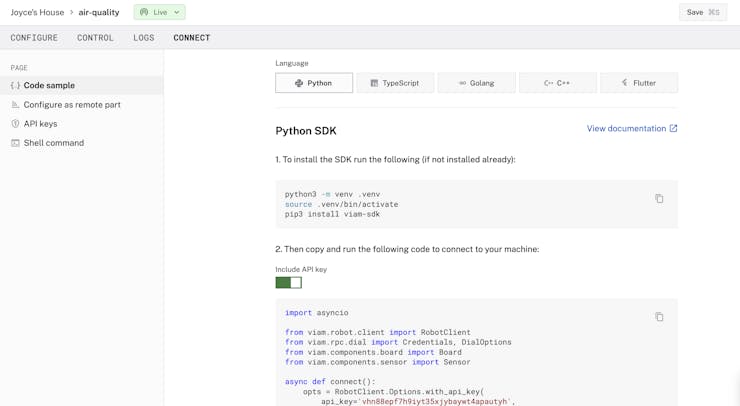Expand the Live dropdown chevron arrow
740x406 pixels.
(177, 13)
